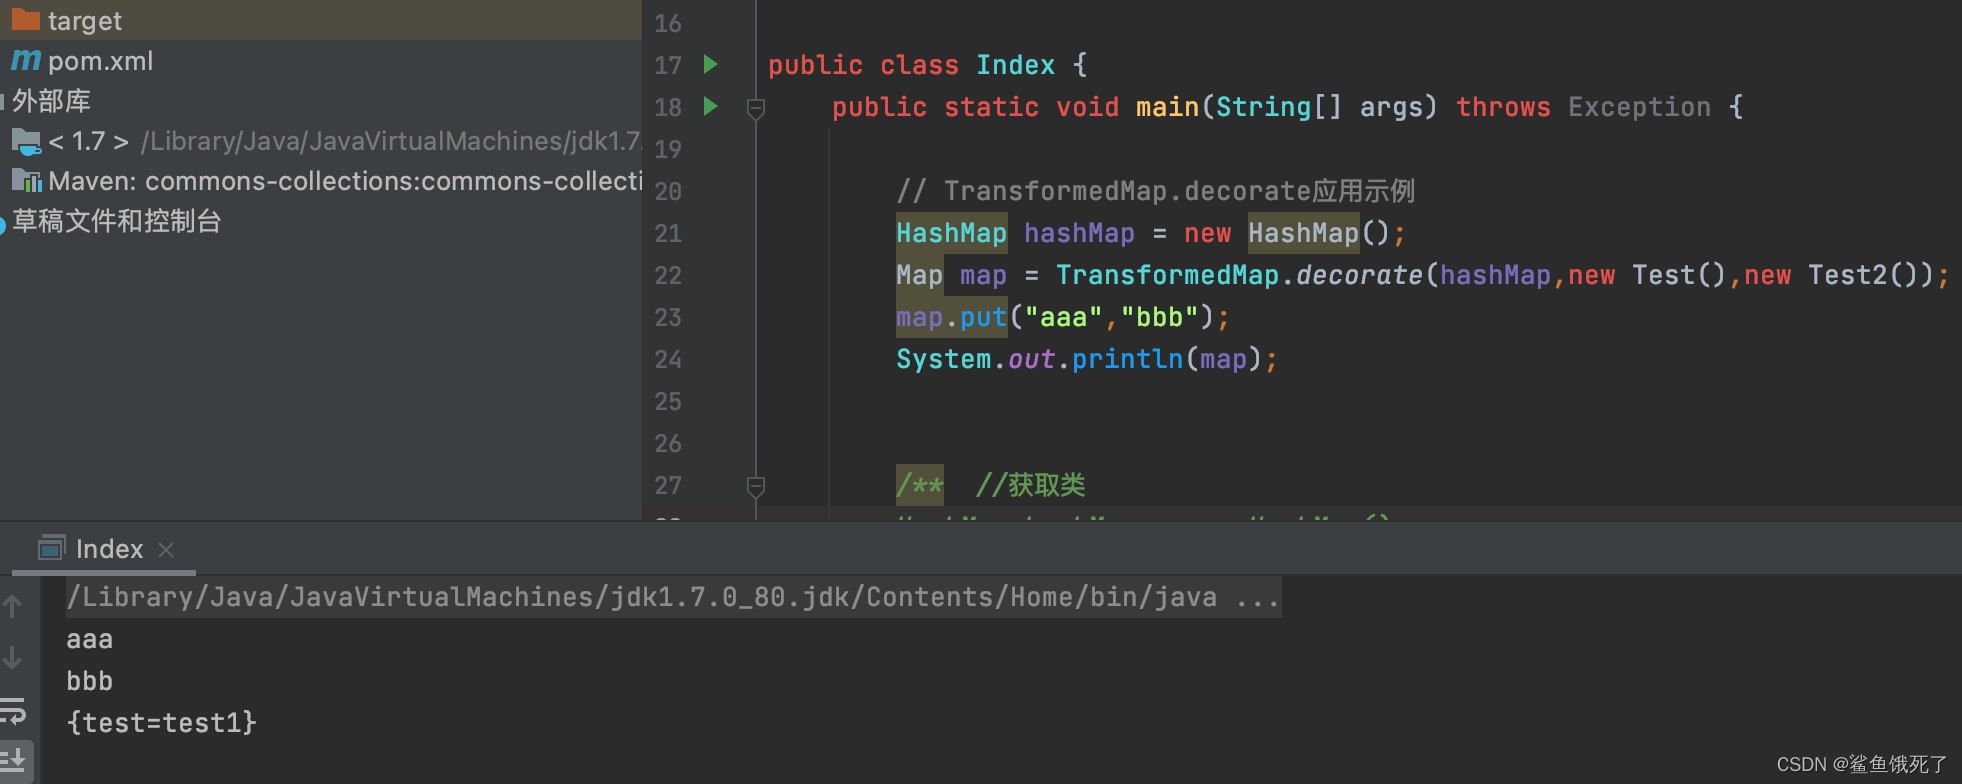Click the class name Index in the code
This screenshot has width=1962, height=784.
[x=1015, y=65]
